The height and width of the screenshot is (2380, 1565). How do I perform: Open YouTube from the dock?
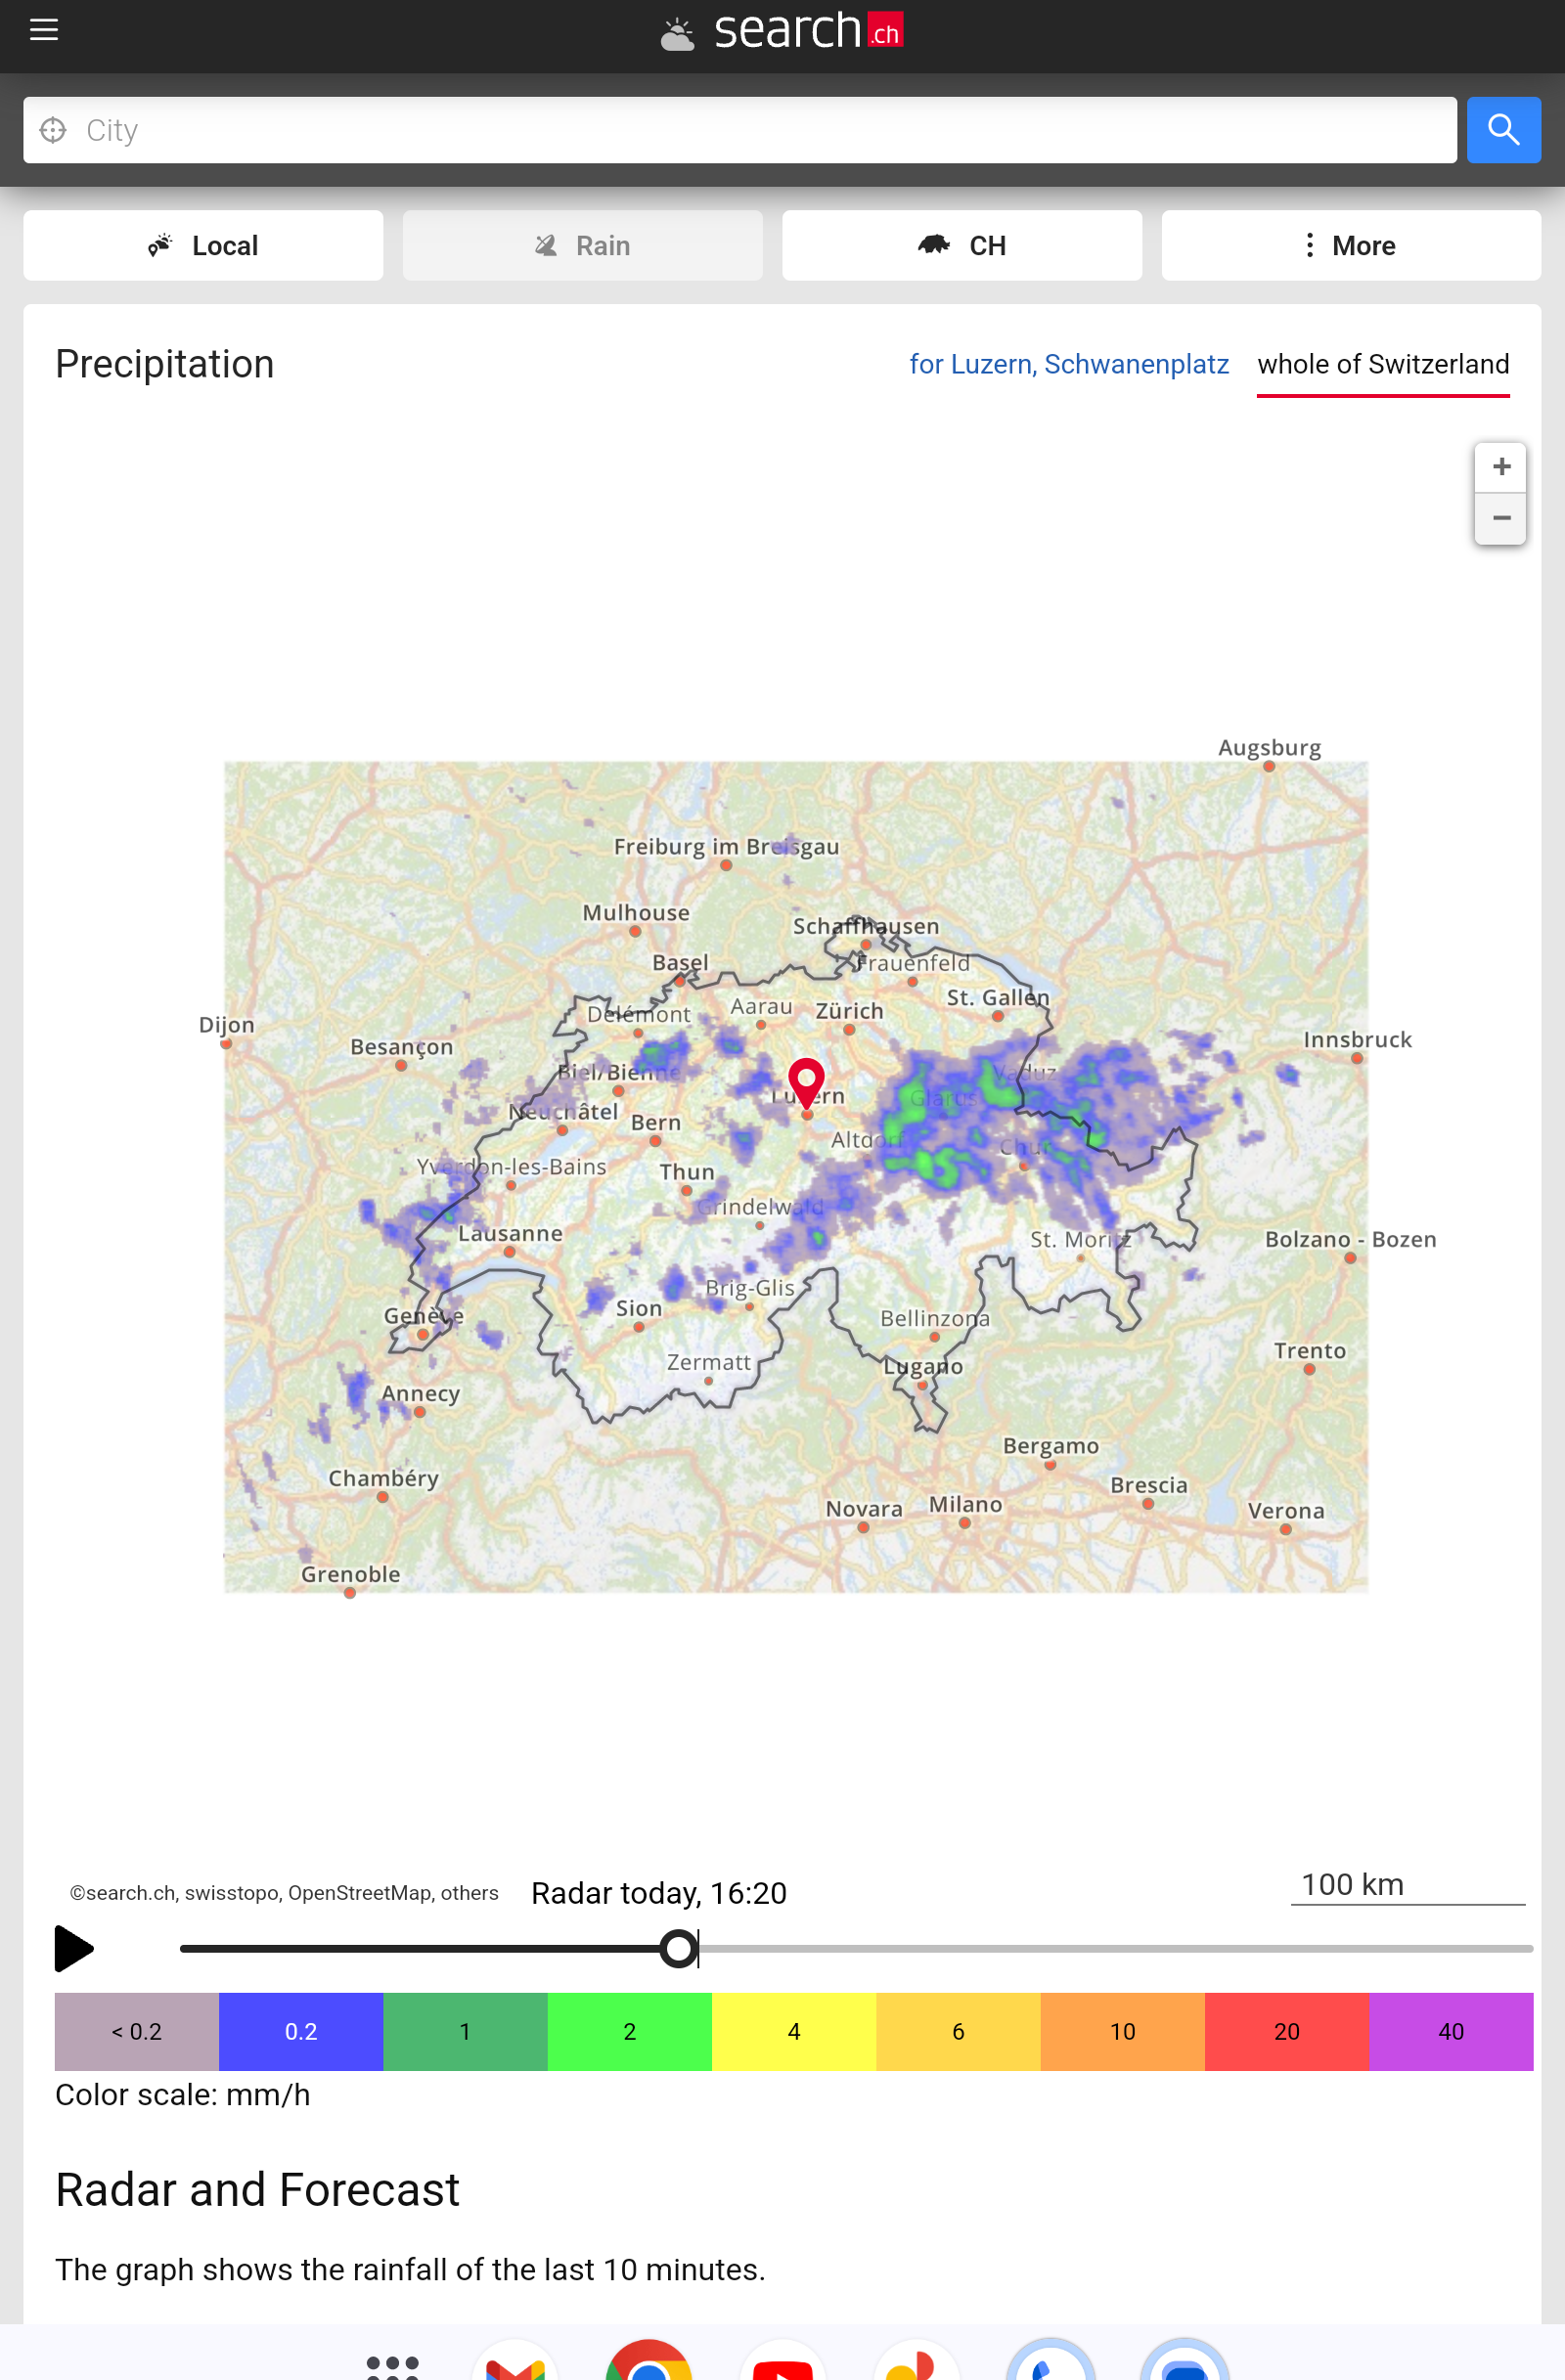783,2362
